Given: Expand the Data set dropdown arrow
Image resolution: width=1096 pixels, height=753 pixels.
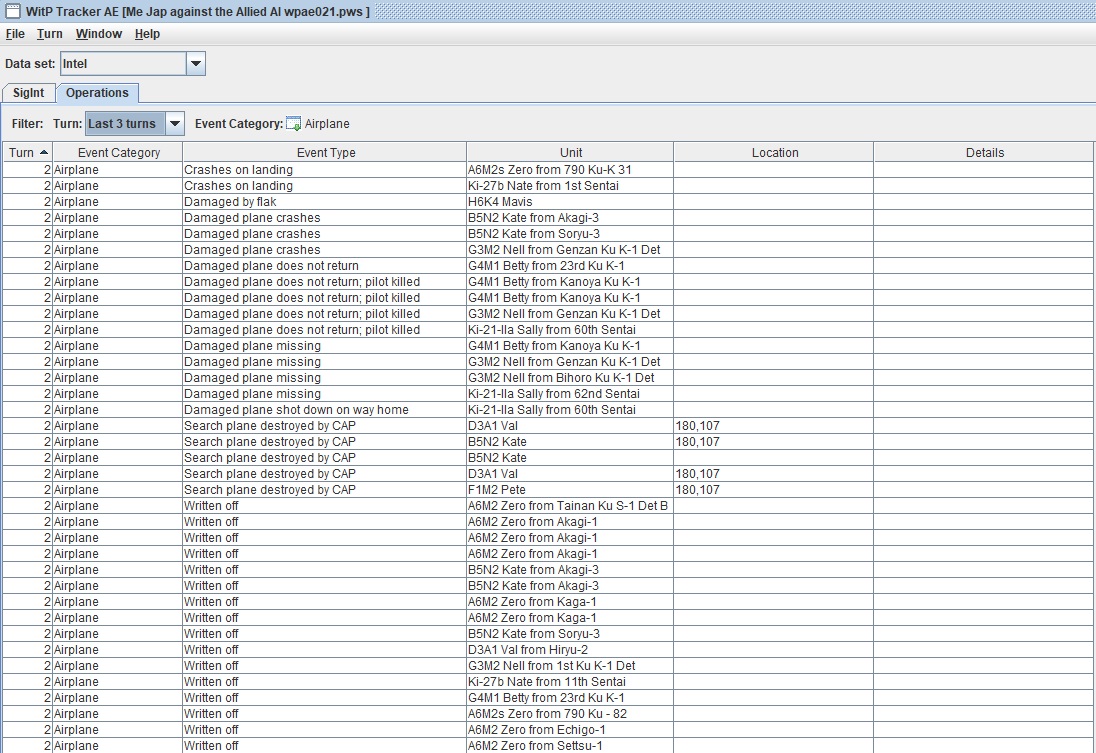Looking at the screenshot, I should (196, 64).
